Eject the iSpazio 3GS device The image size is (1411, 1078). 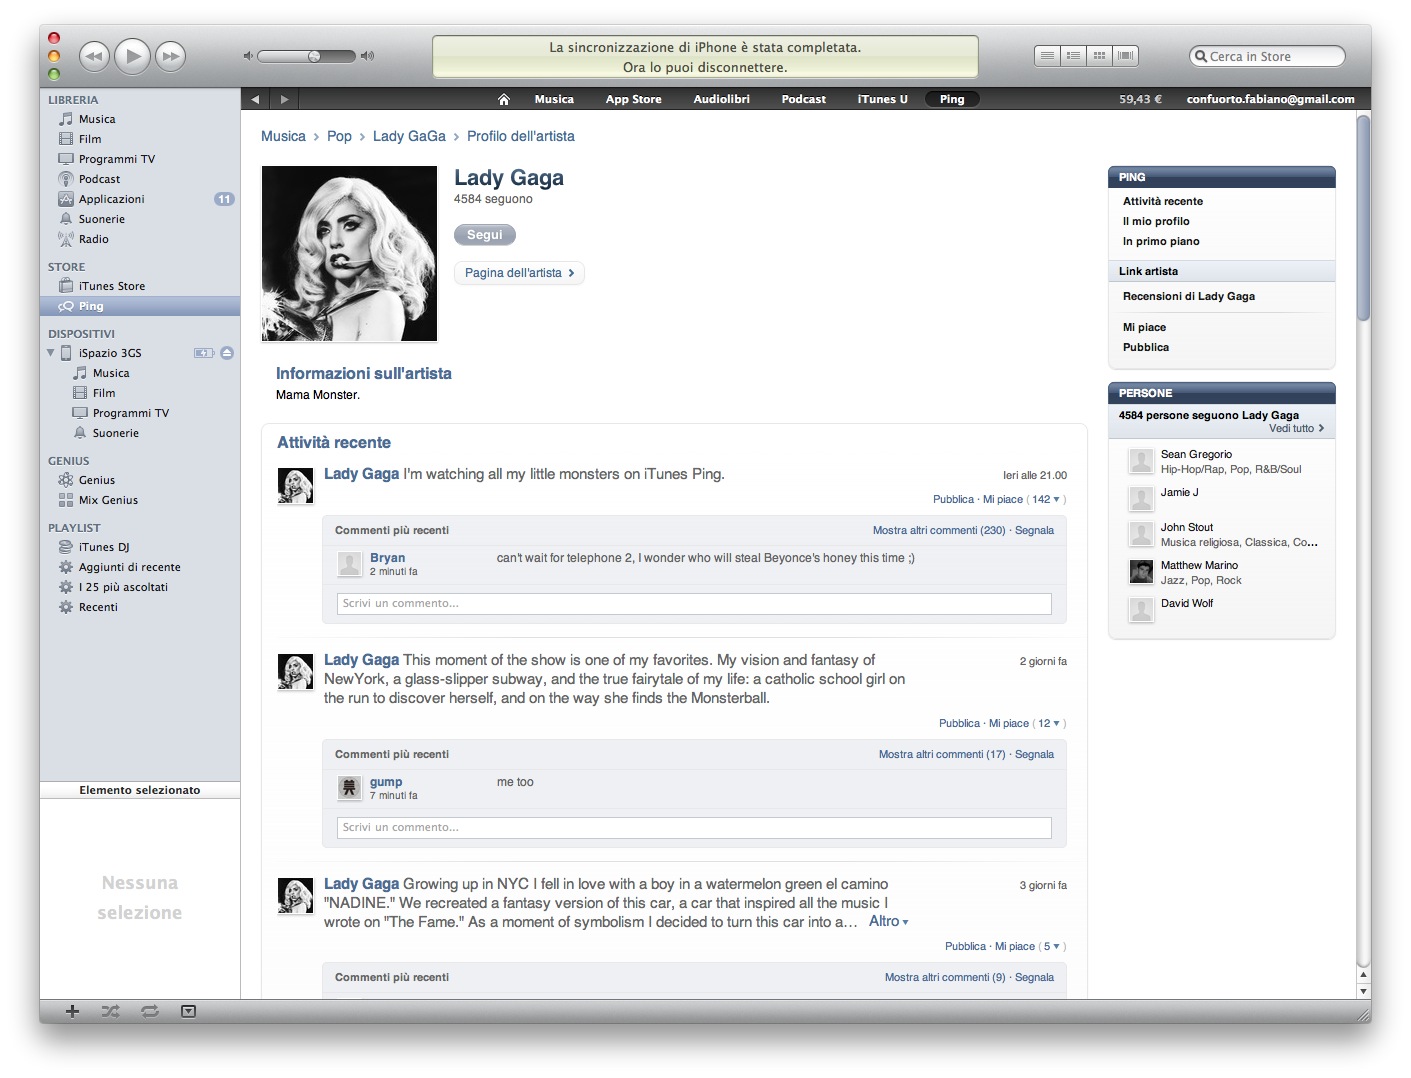pos(227,353)
